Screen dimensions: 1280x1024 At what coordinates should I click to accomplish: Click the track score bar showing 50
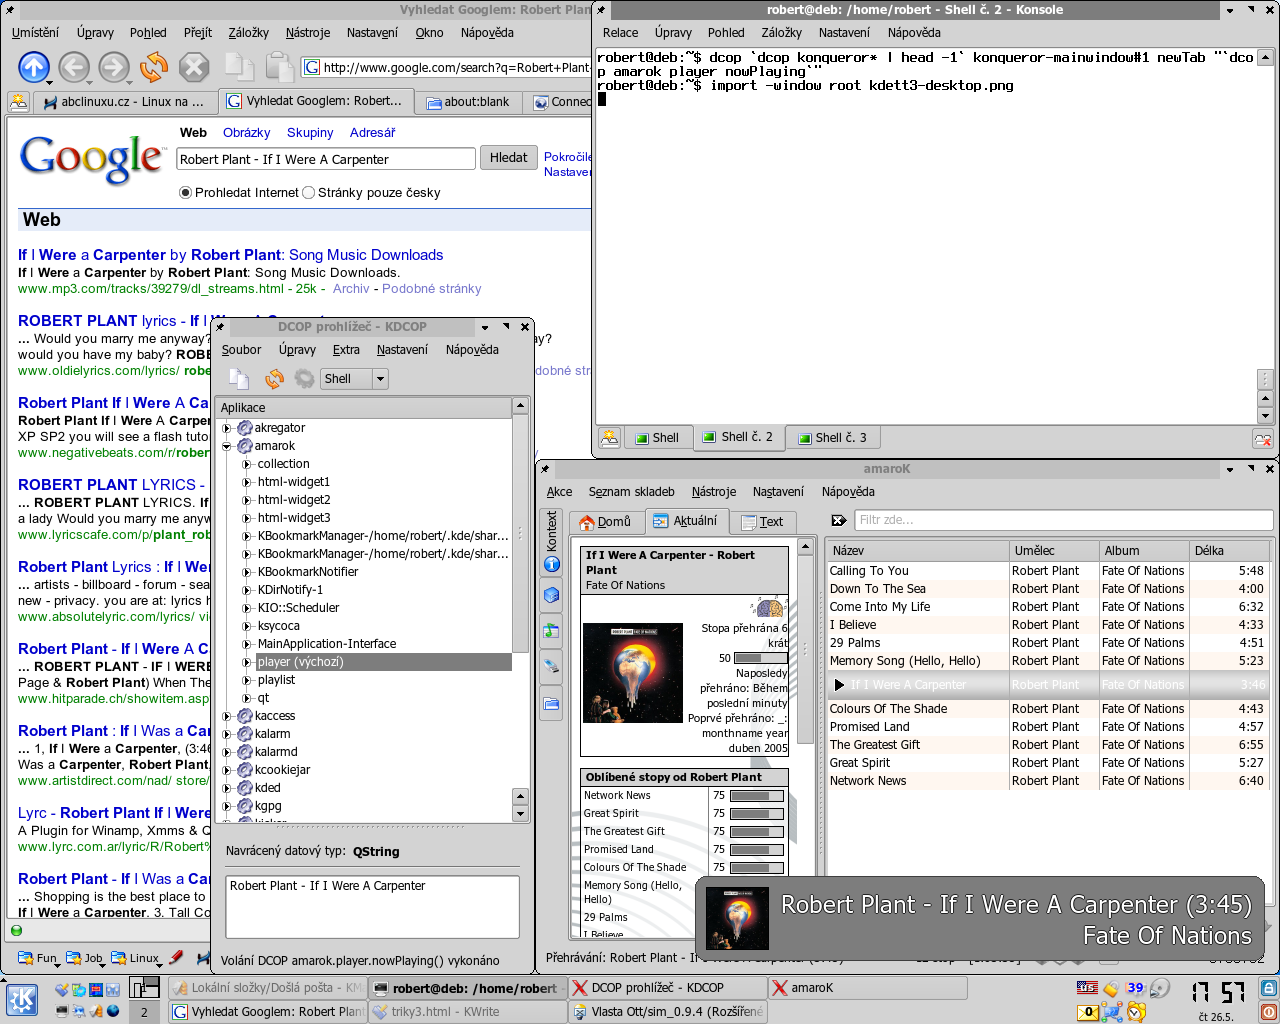click(x=760, y=658)
